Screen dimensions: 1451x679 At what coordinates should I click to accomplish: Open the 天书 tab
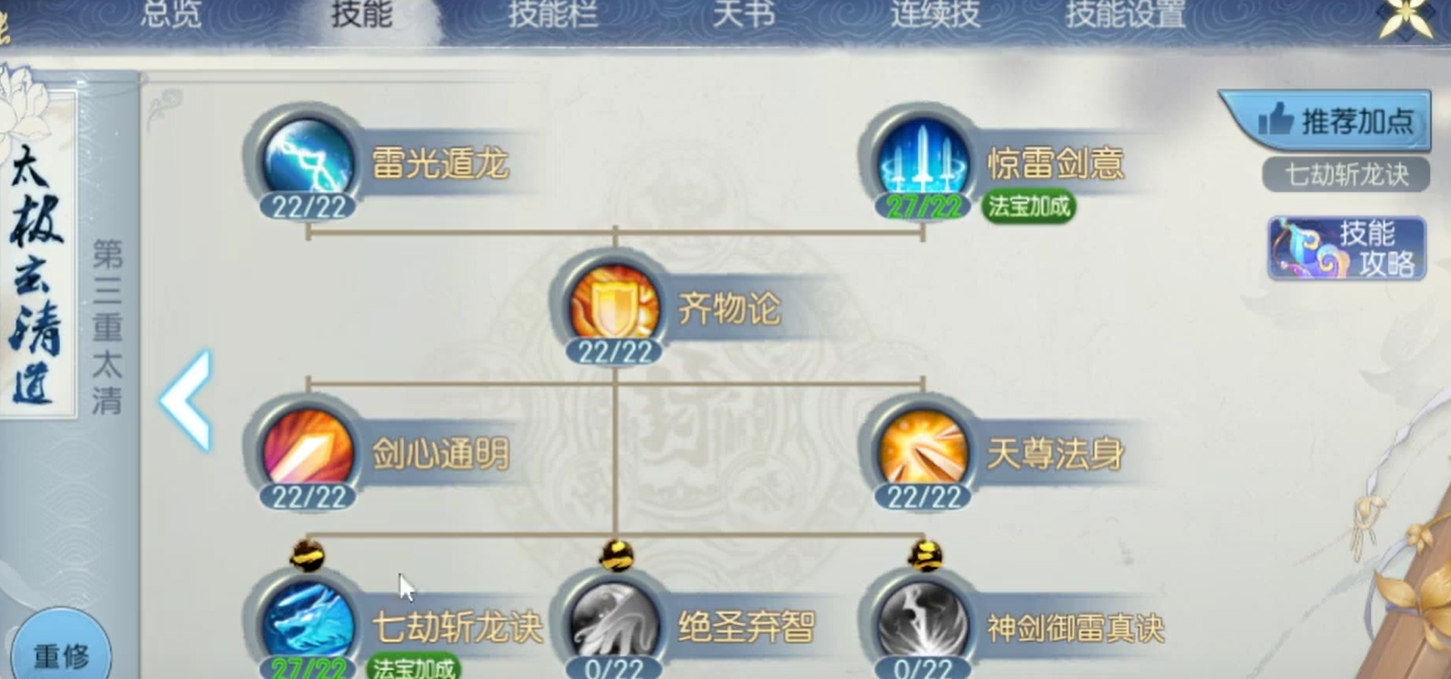coord(743,15)
